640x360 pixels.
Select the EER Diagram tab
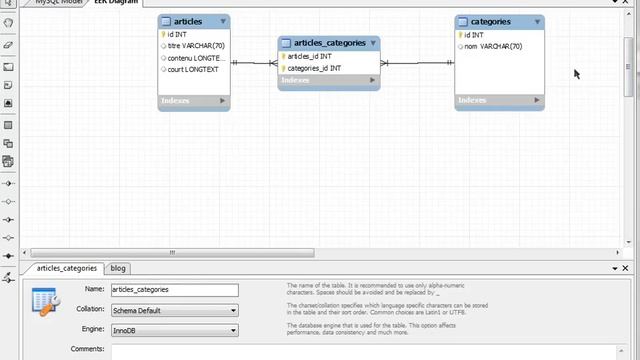click(x=116, y=2)
